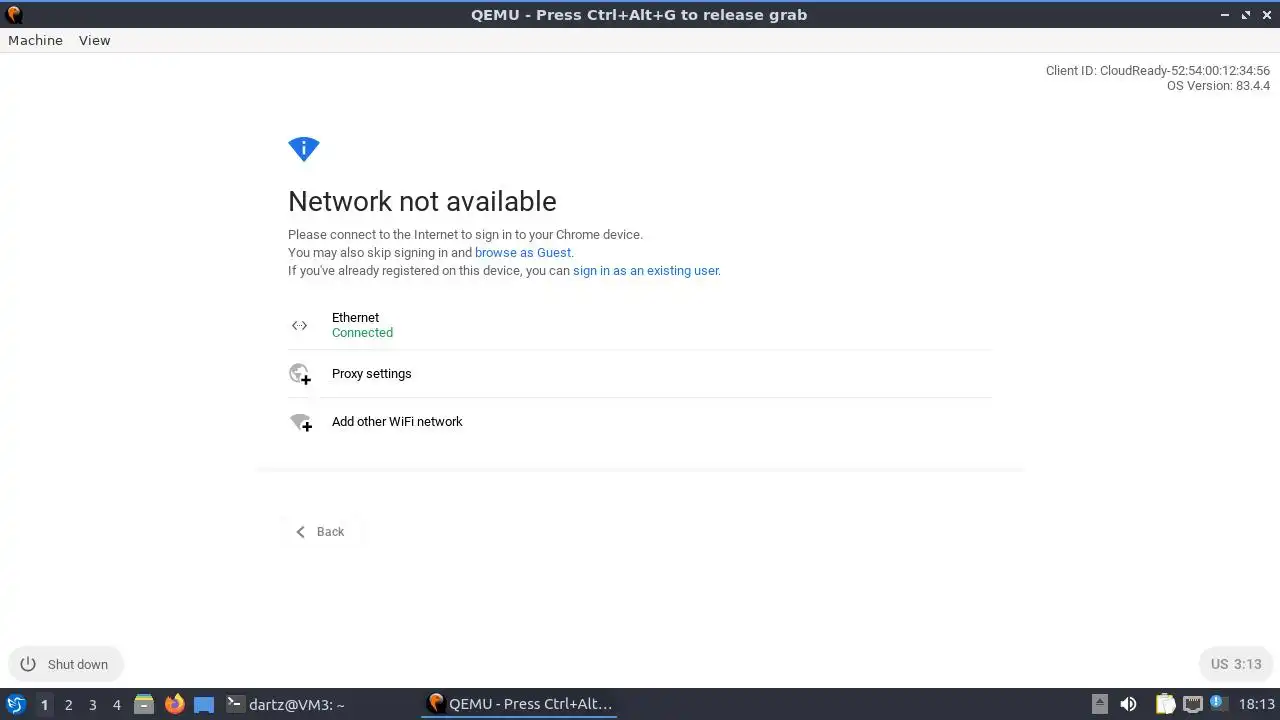The width and height of the screenshot is (1280, 720).
Task: Switch to workspace 2
Action: (x=68, y=705)
